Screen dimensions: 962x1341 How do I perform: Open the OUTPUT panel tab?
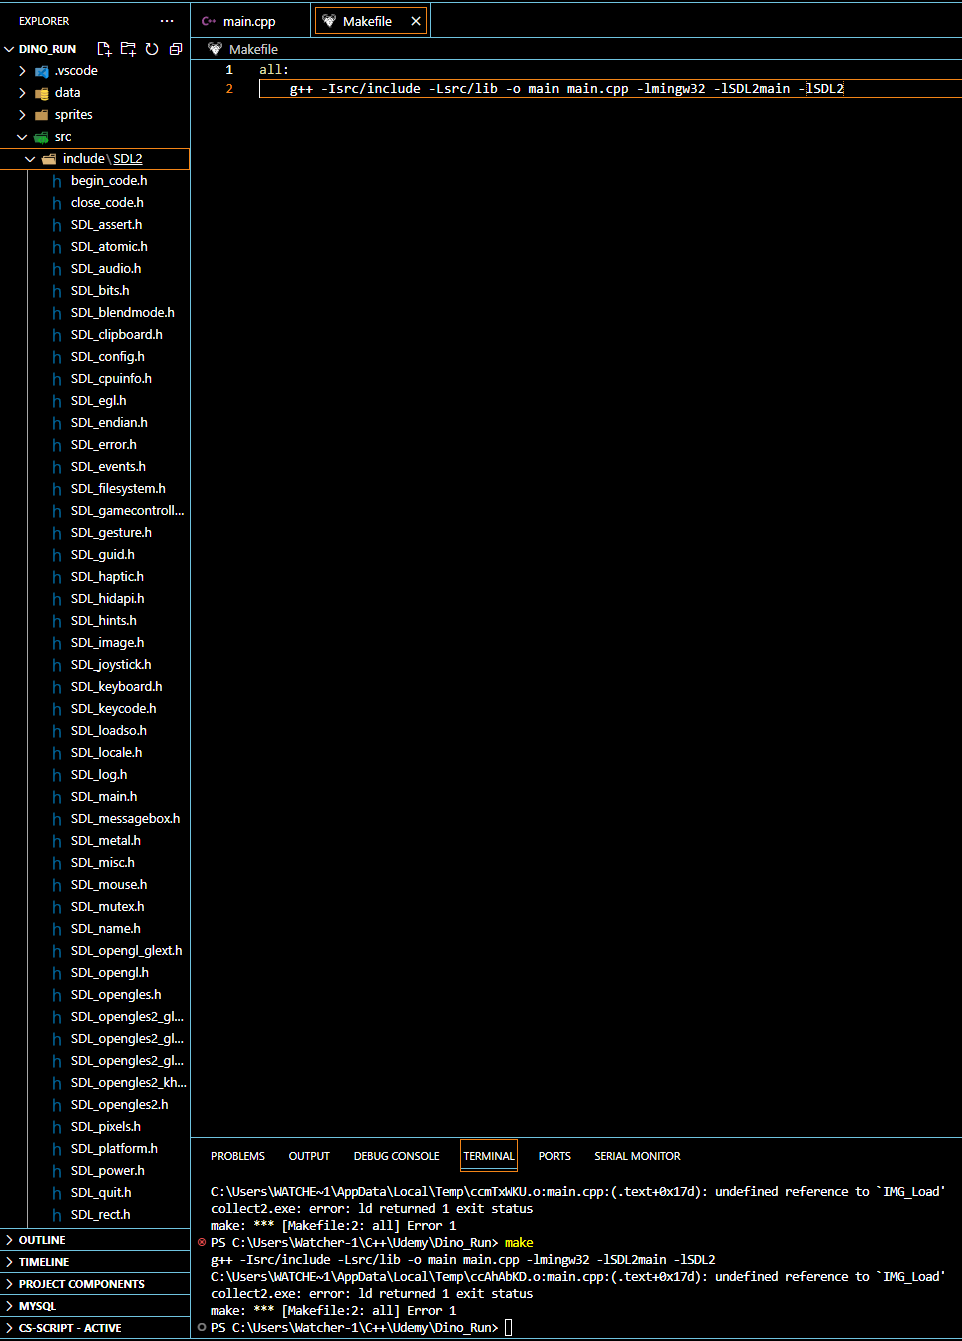tap(309, 1156)
